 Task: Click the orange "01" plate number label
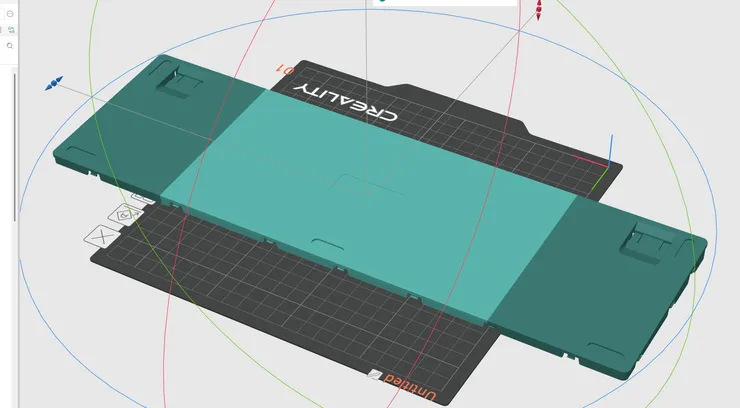(x=285, y=70)
